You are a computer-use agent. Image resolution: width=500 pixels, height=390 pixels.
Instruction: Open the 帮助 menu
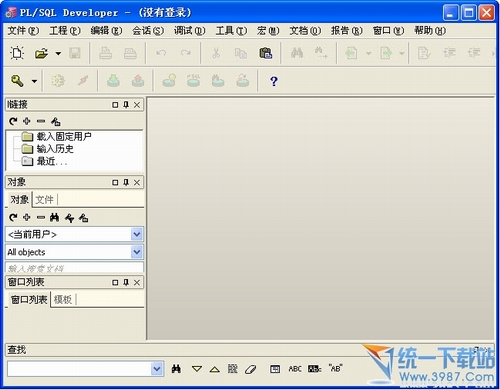430,31
